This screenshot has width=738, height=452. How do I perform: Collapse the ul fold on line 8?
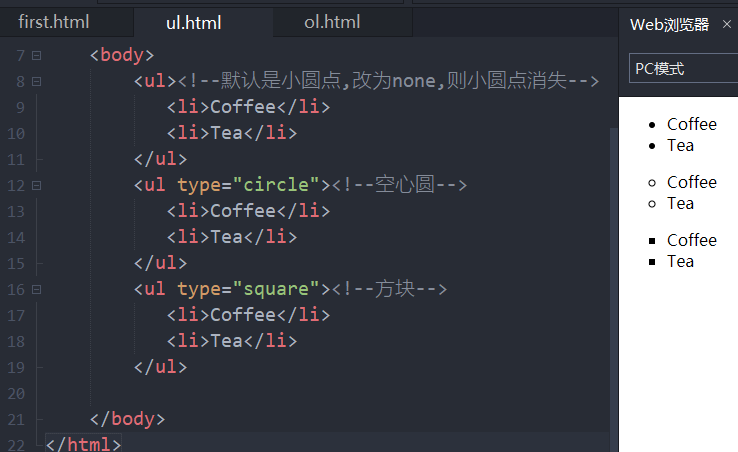point(36,81)
